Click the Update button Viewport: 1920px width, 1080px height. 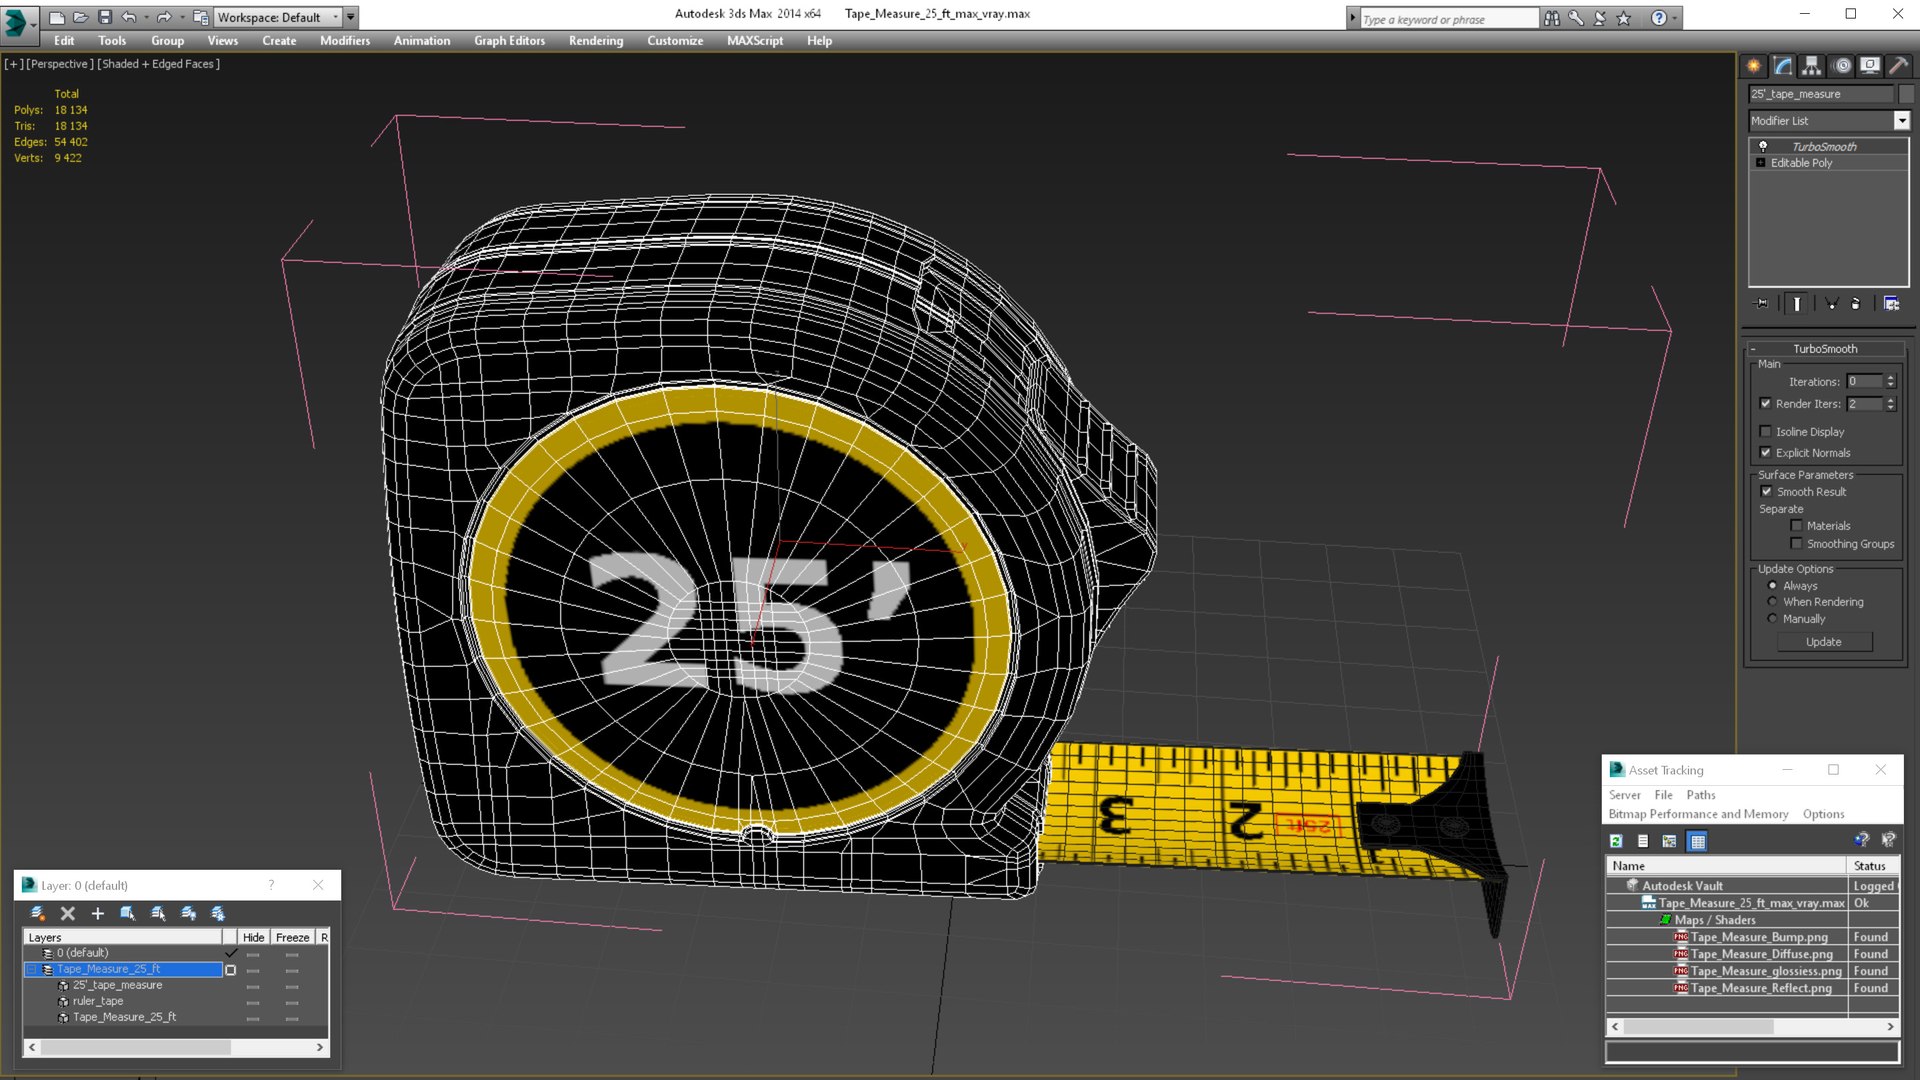point(1824,642)
